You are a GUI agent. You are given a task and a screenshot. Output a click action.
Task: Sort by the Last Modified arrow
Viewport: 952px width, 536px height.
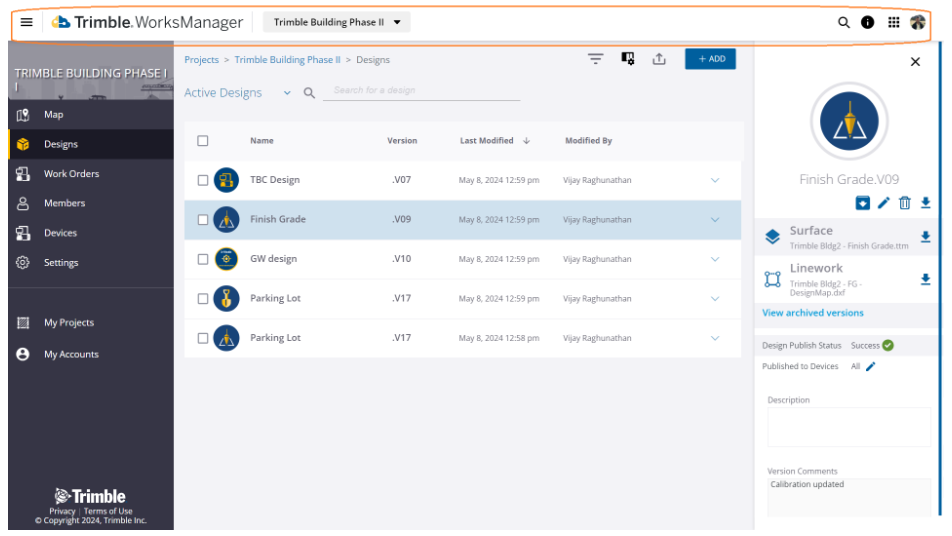coord(526,141)
